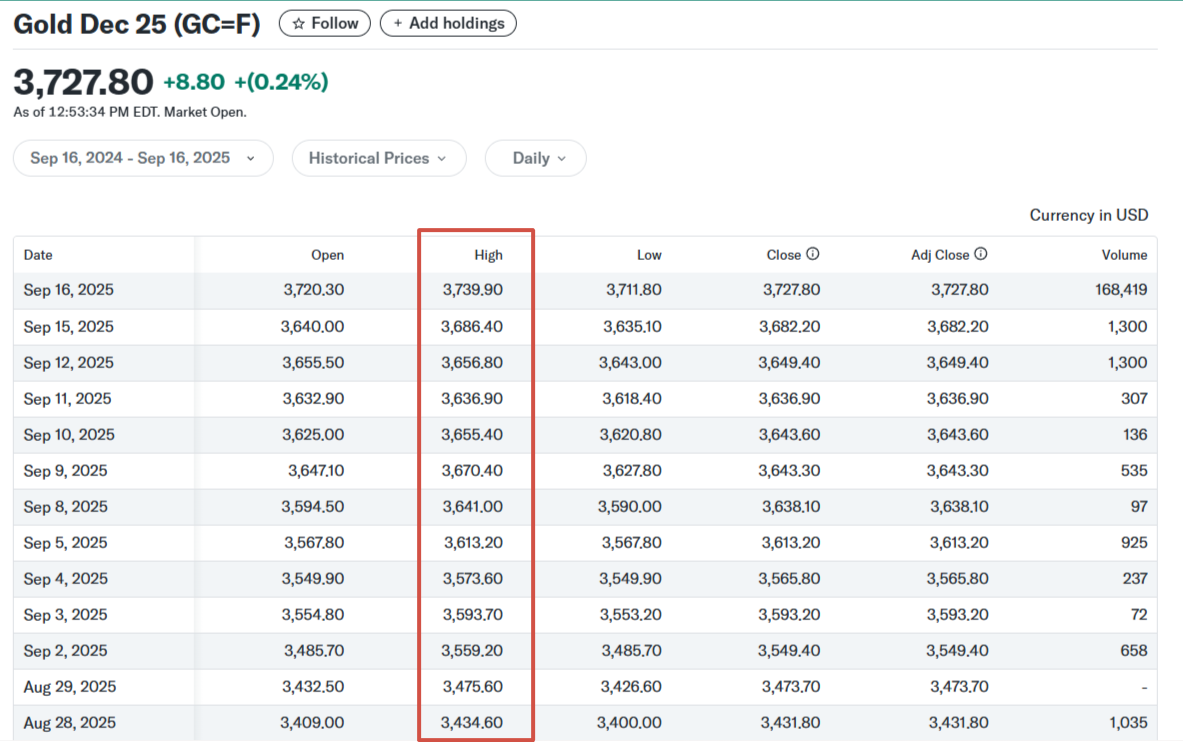The height and width of the screenshot is (742, 1183).
Task: Click the current price 3,727.80 headline
Action: [83, 82]
